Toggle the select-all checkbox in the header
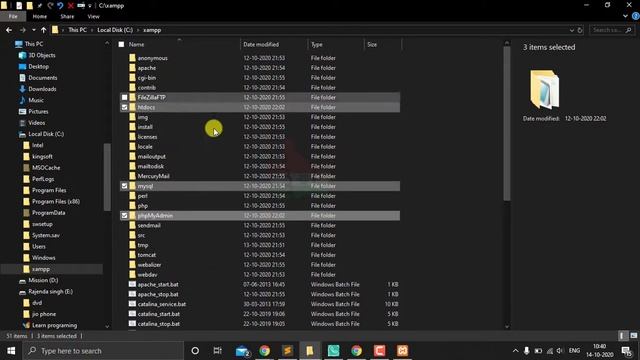Screen dimensions: 640x360 (x=121, y=44)
